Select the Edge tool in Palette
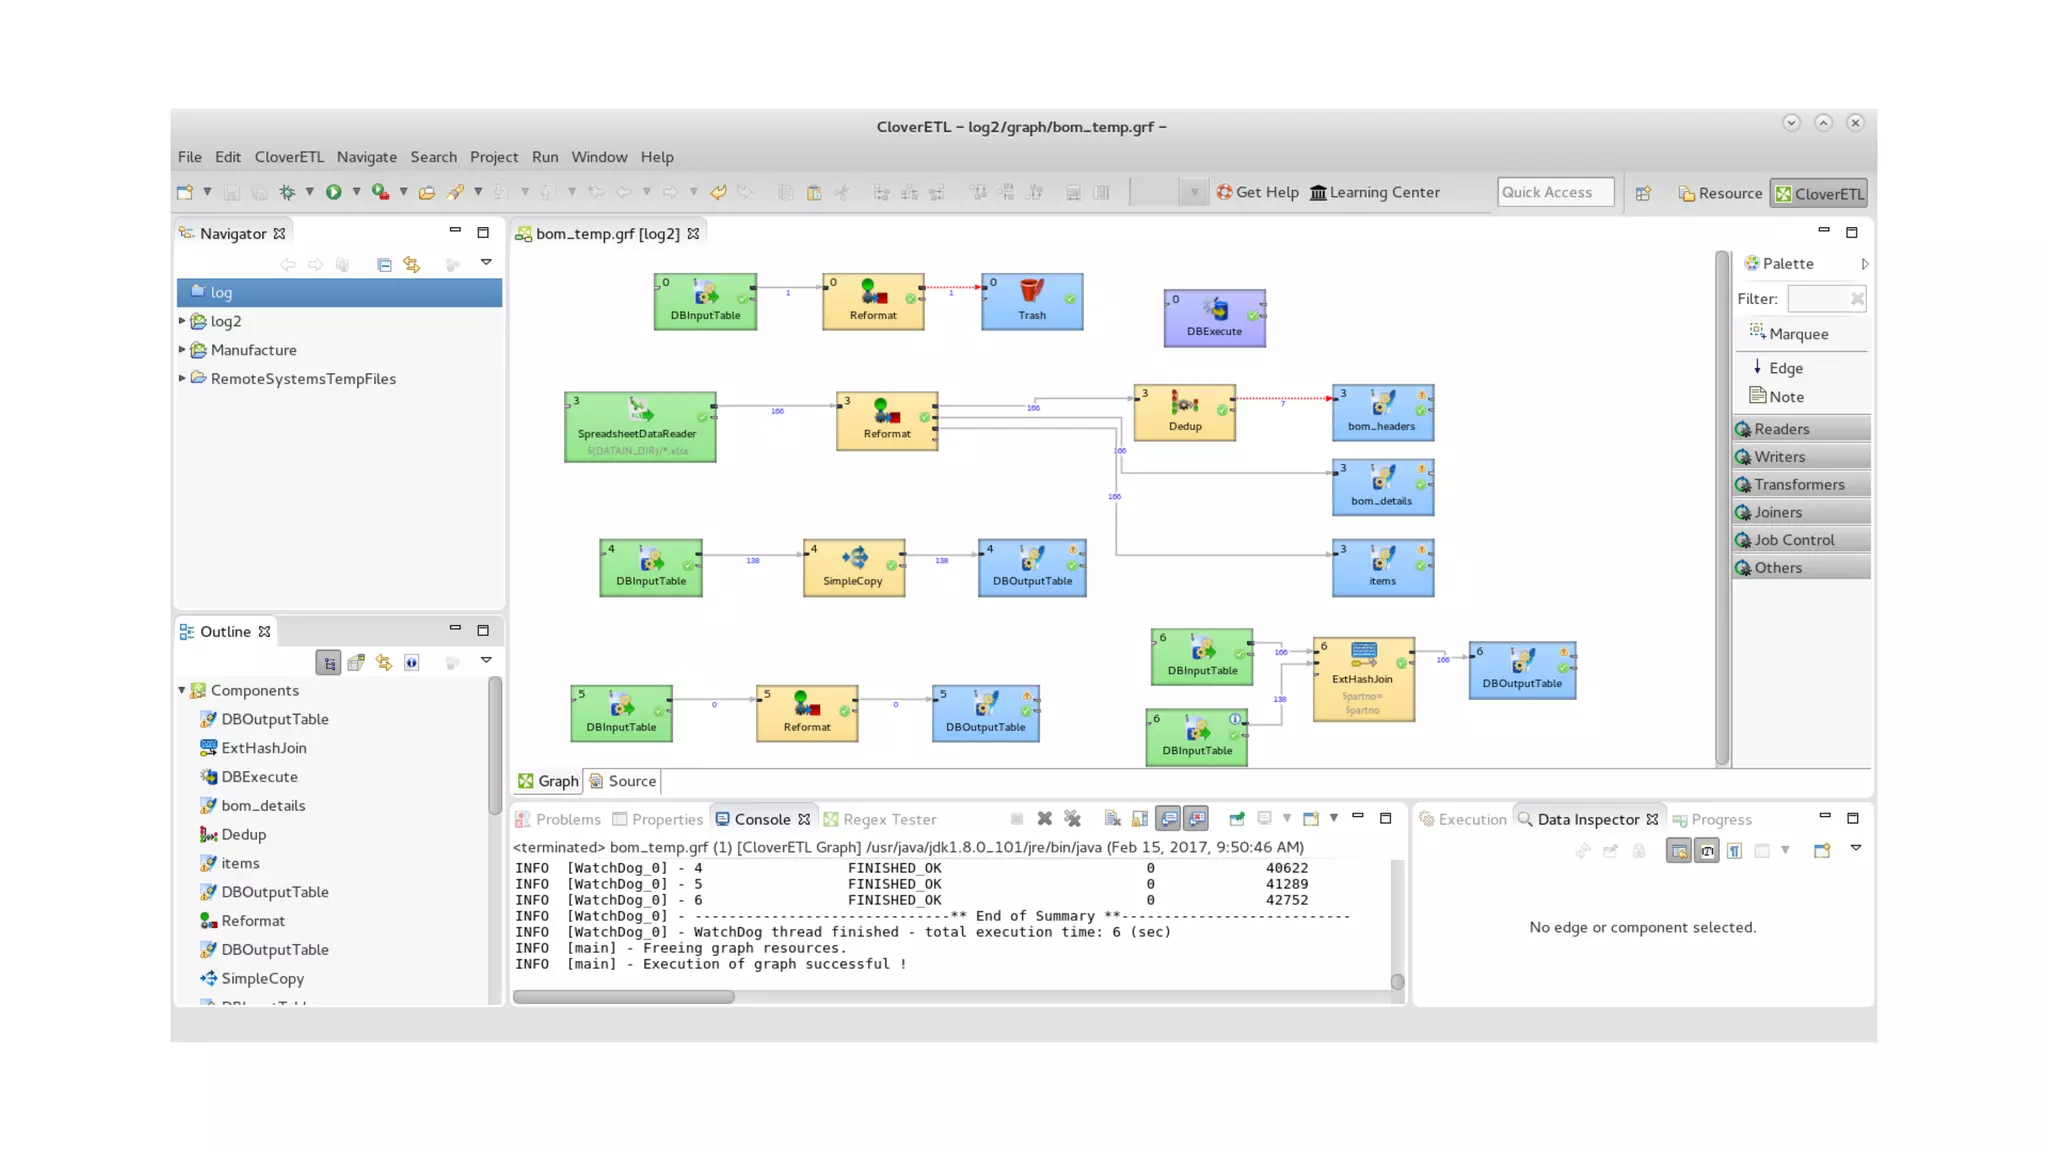 pos(1785,368)
